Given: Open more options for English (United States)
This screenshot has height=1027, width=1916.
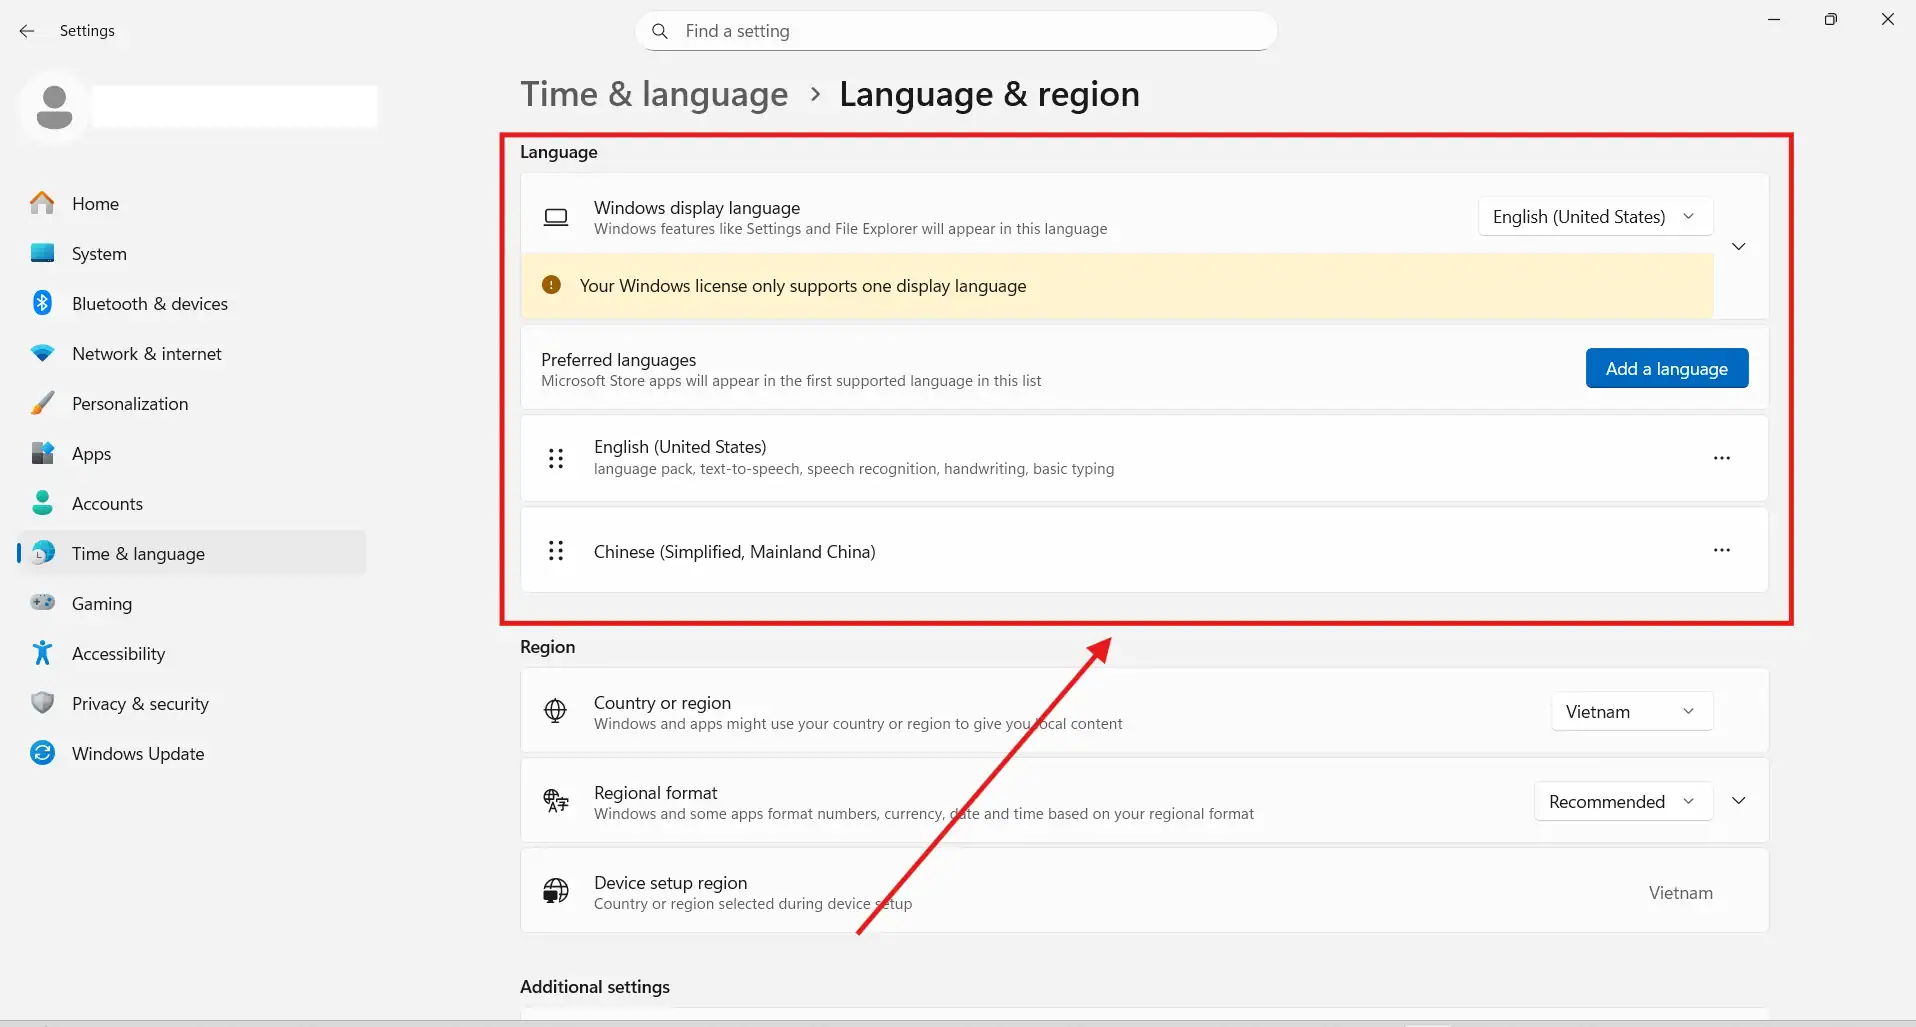Looking at the screenshot, I should pos(1721,458).
